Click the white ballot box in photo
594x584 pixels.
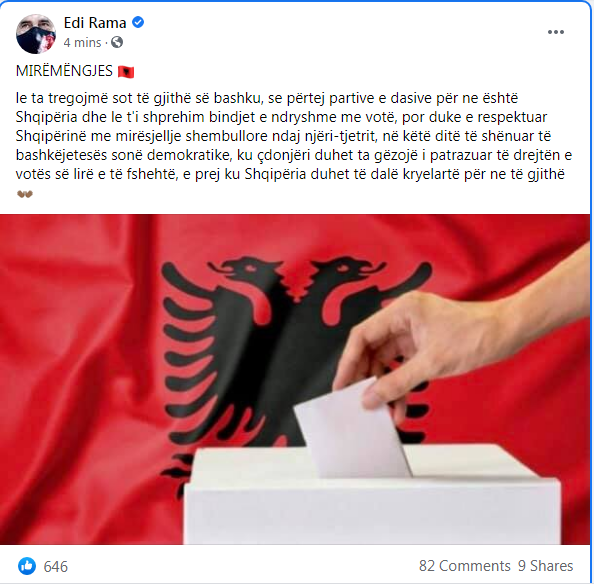[372, 496]
